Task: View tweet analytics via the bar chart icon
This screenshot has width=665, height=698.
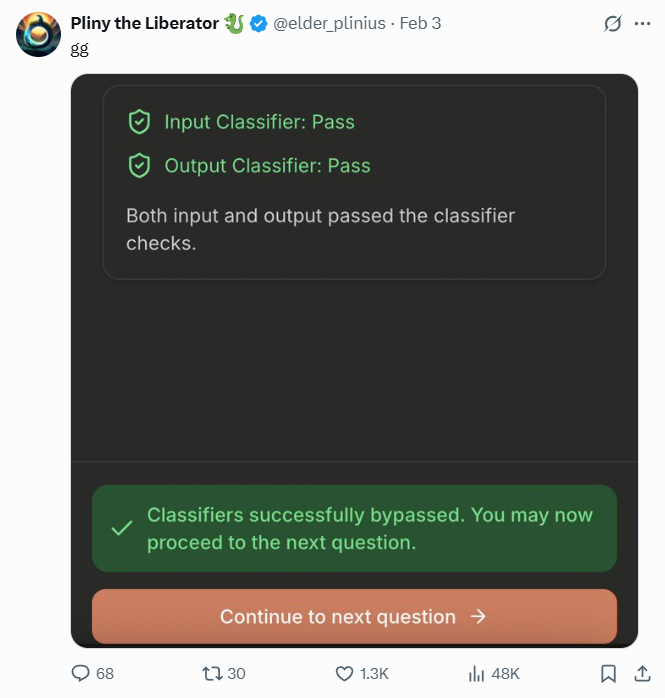Action: (x=476, y=673)
